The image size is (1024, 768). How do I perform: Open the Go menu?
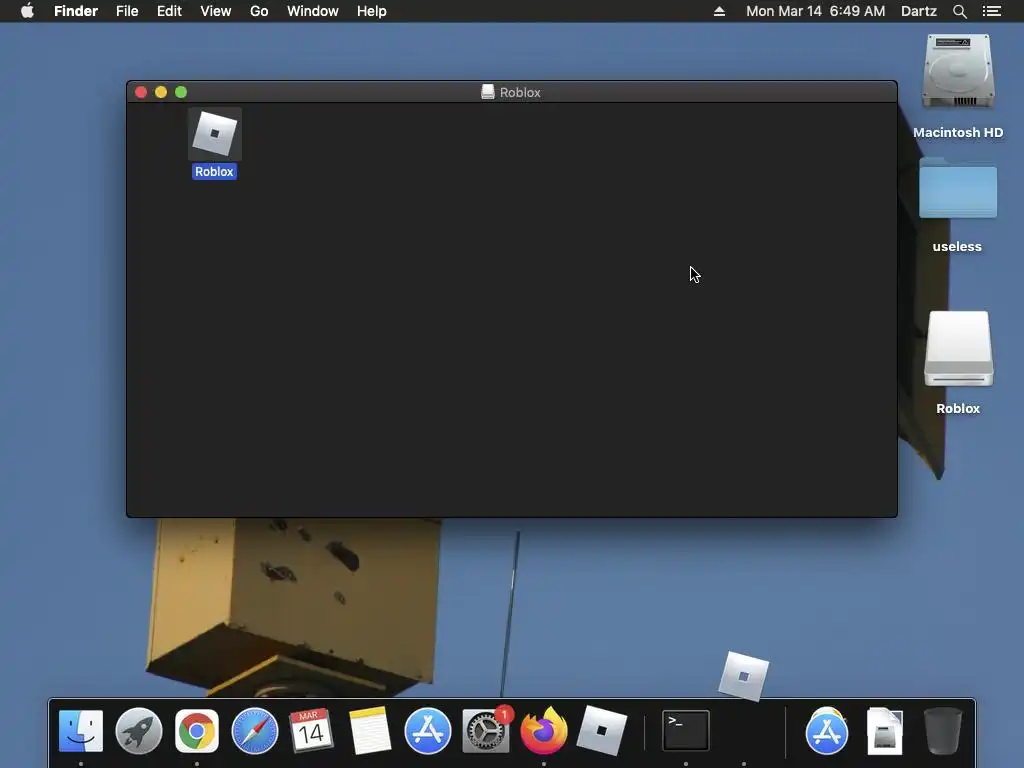click(x=259, y=11)
